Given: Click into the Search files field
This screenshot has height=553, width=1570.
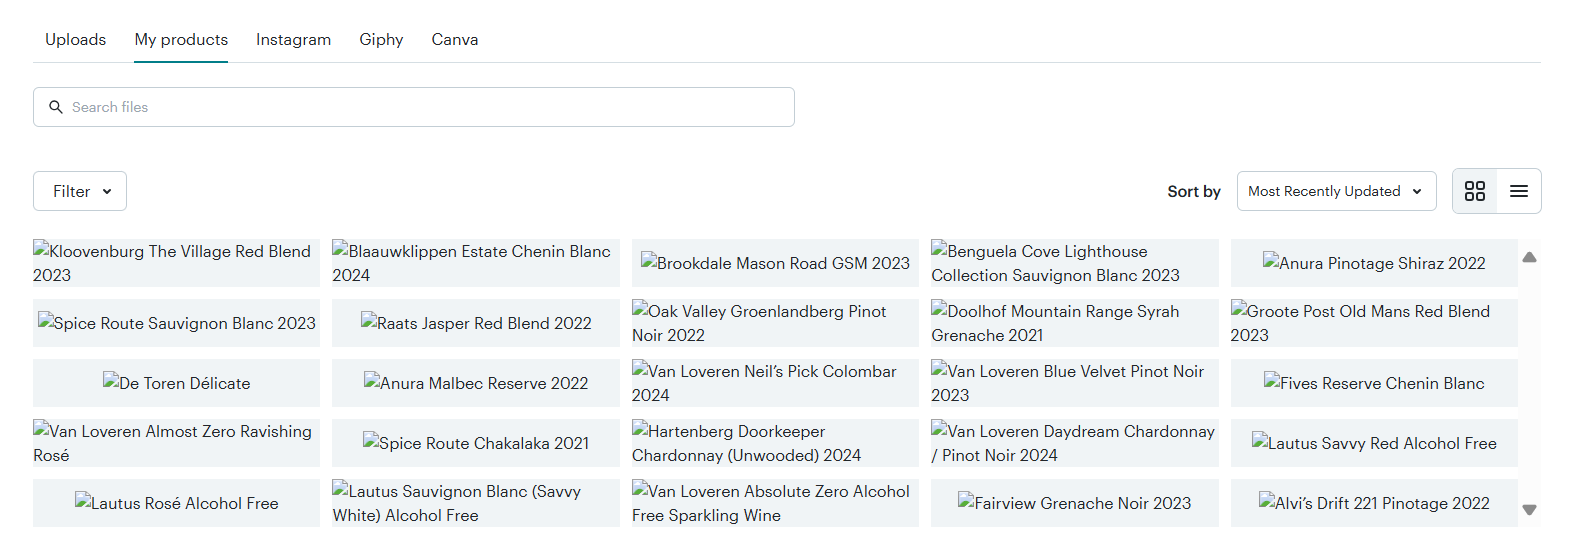Looking at the screenshot, I should (420, 107).
